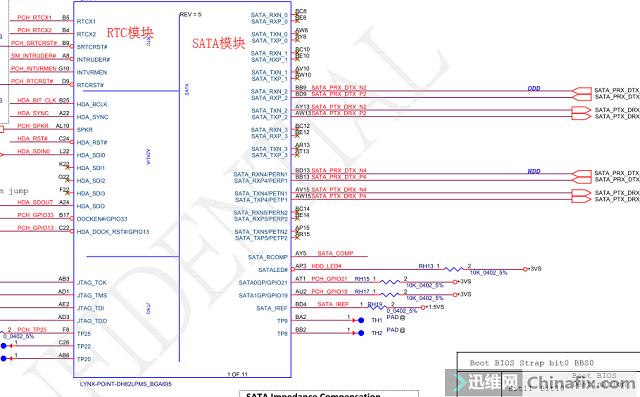Click the PCH_TP25 net label

point(32,330)
